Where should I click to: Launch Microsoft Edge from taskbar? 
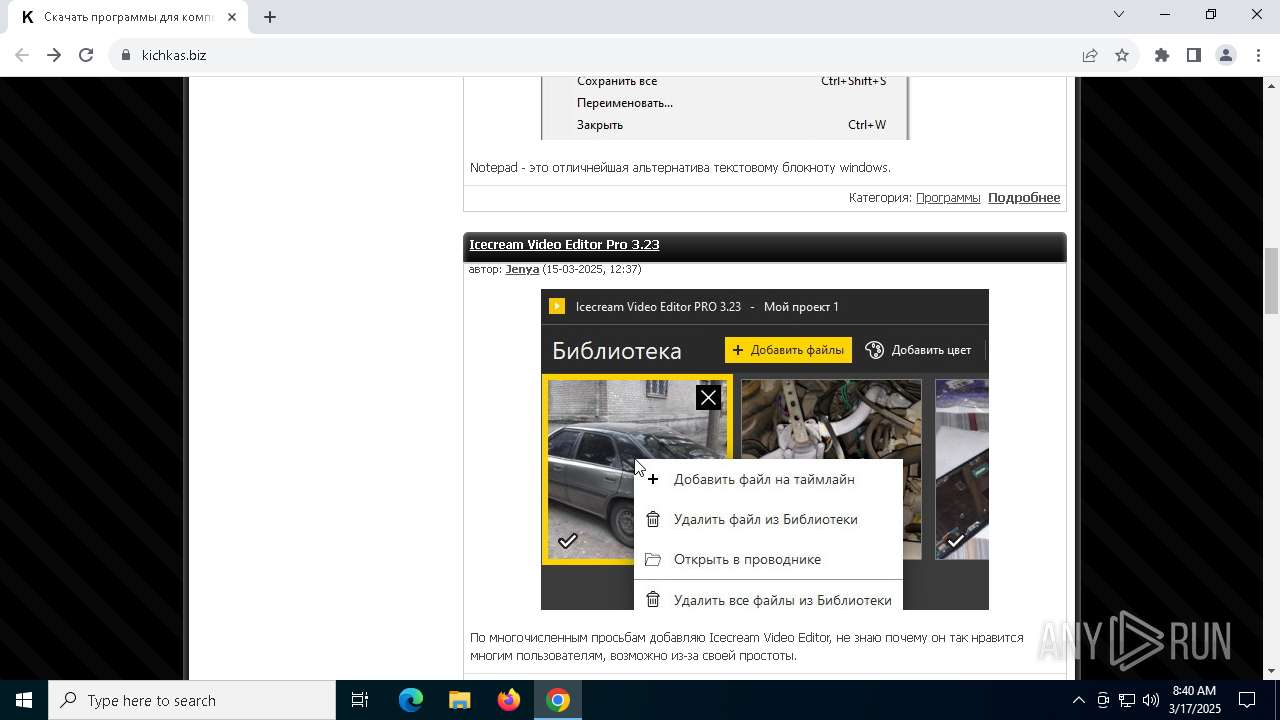[411, 700]
